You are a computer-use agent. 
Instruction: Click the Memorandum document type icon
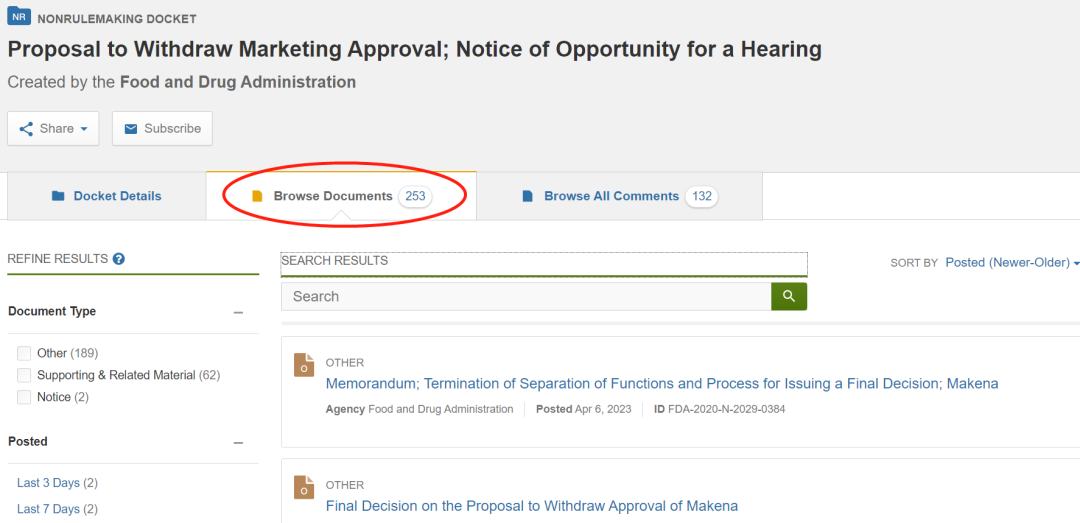tap(304, 364)
